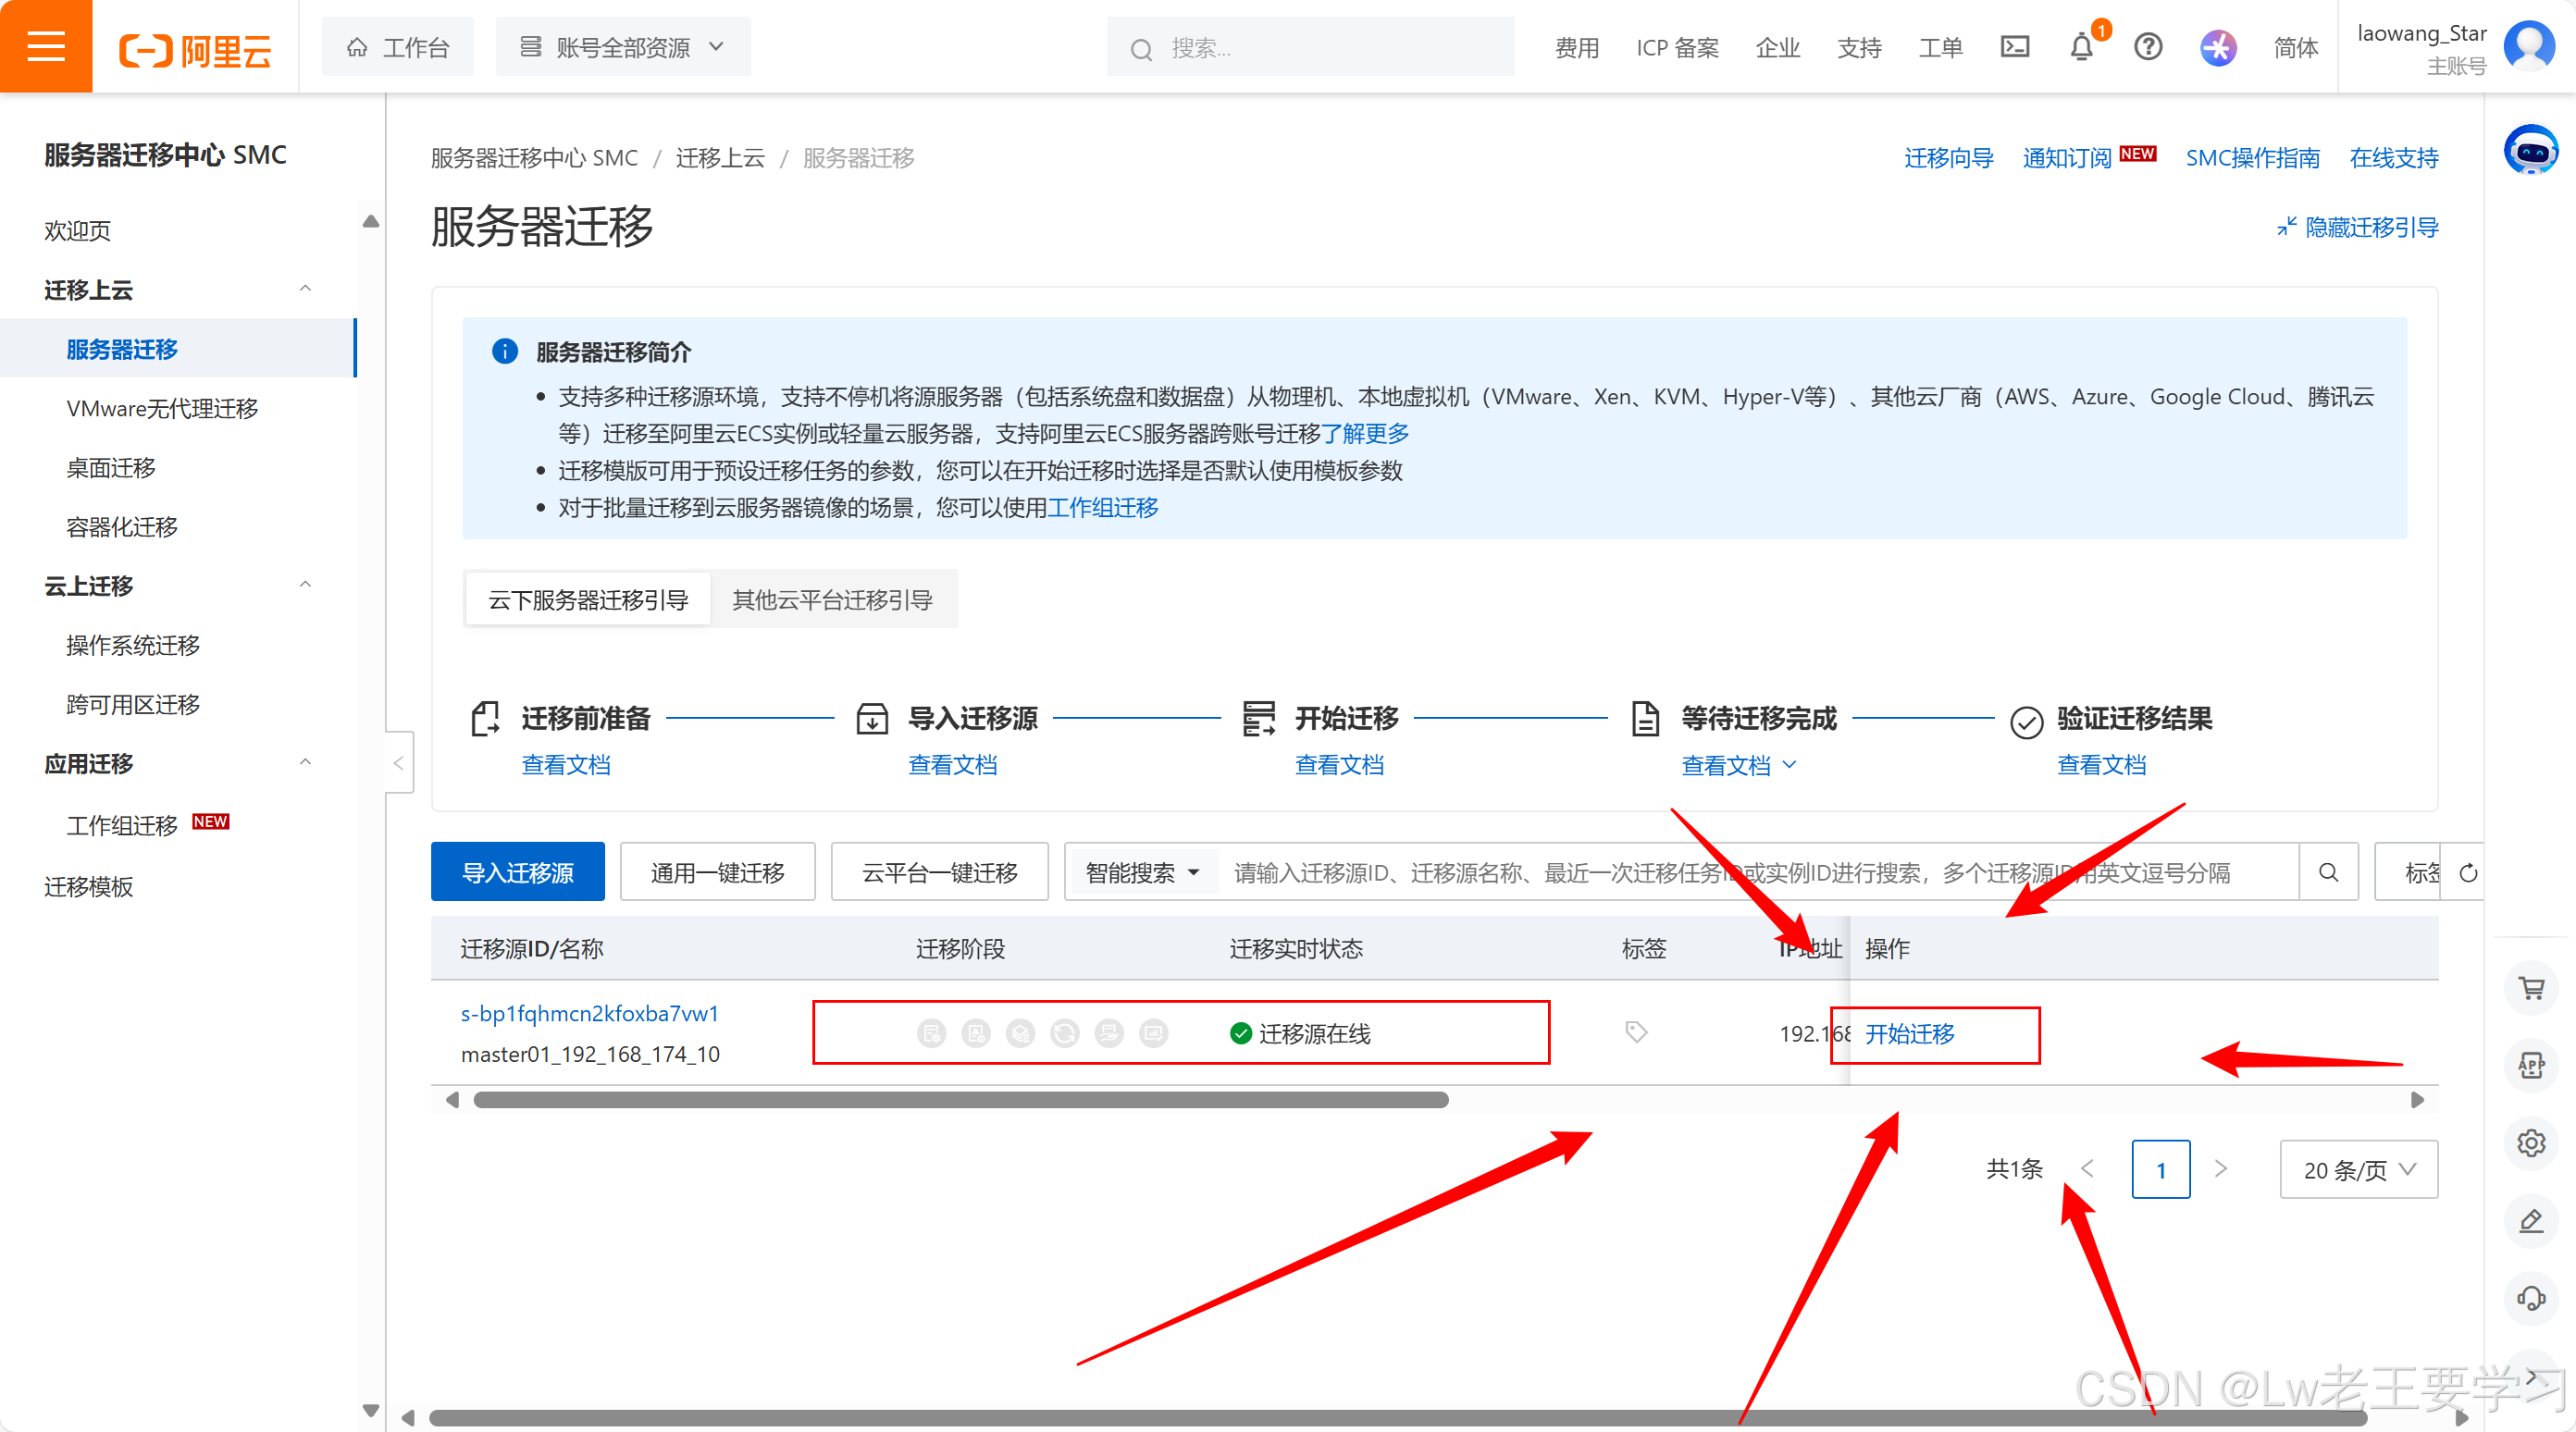The width and height of the screenshot is (2576, 1432).
Task: Open 工作组迁移 link in the intro
Action: pyautogui.click(x=1102, y=507)
